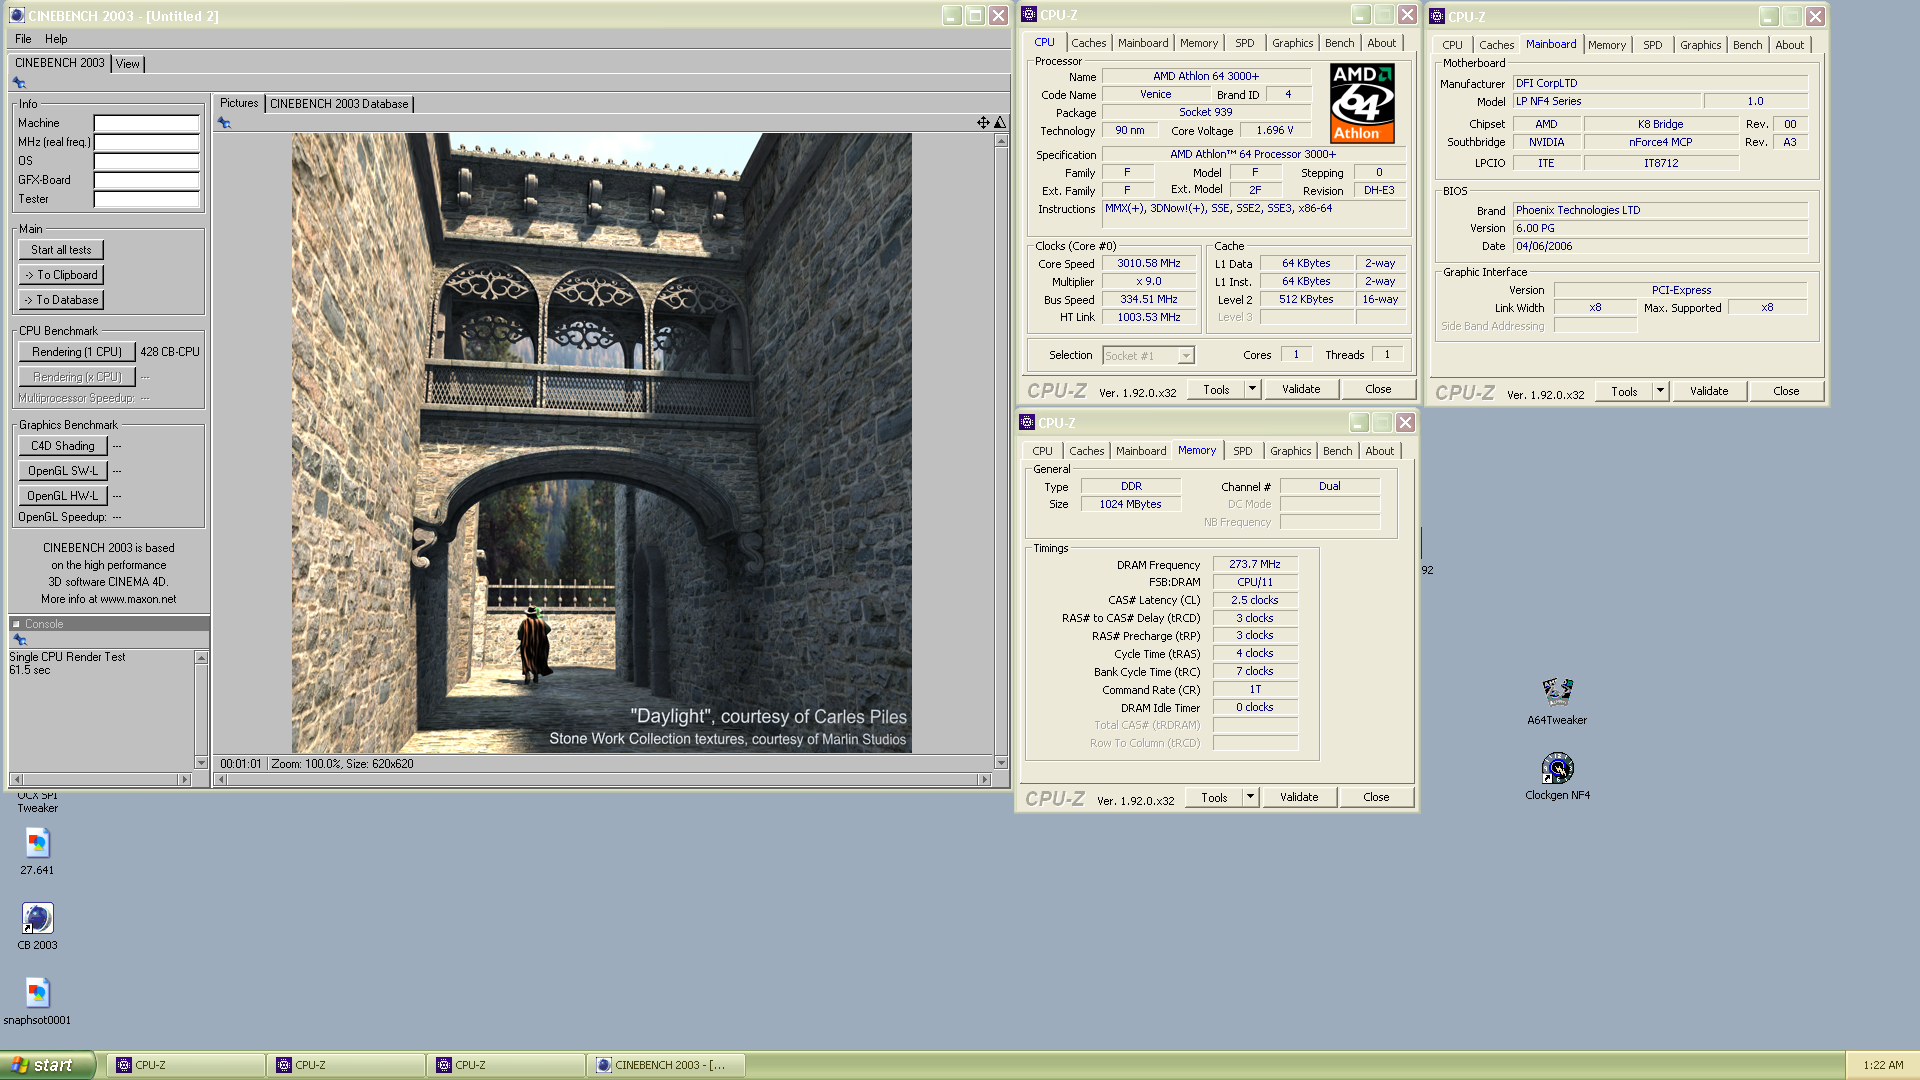Run the C4D Shading benchmark

pyautogui.click(x=62, y=446)
